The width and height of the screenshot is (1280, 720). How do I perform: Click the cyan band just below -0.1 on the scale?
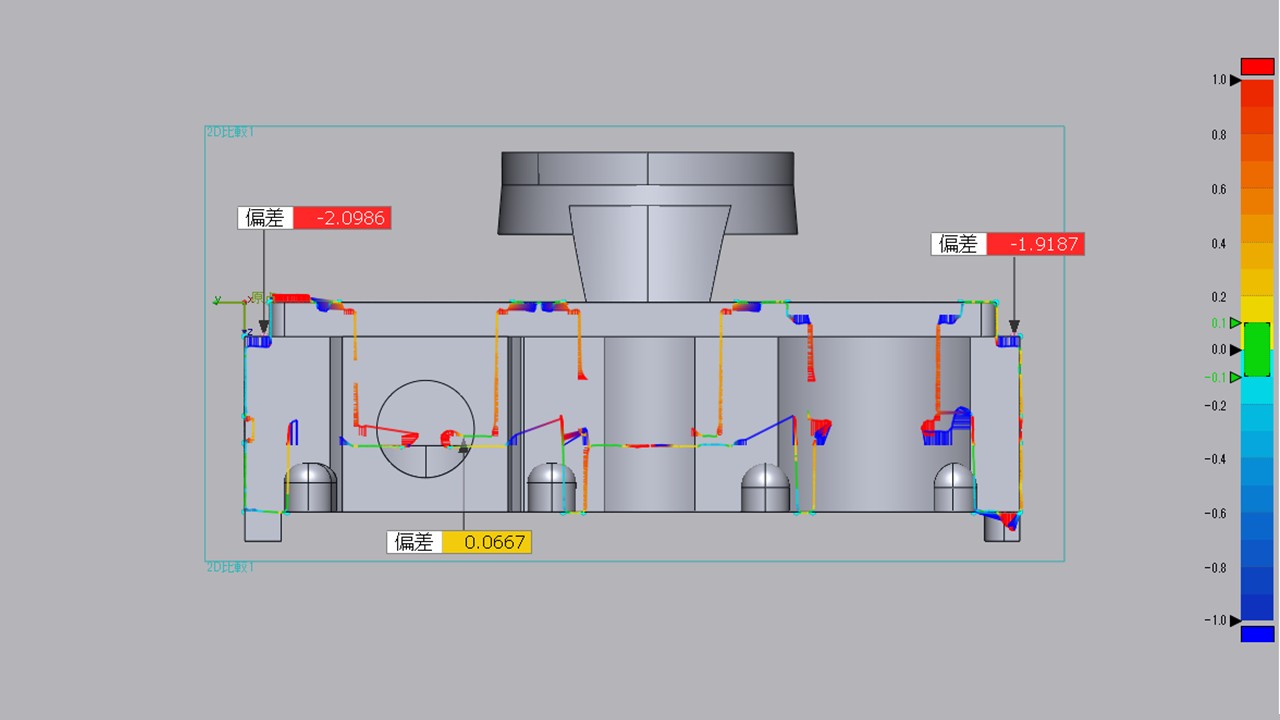tap(1257, 391)
